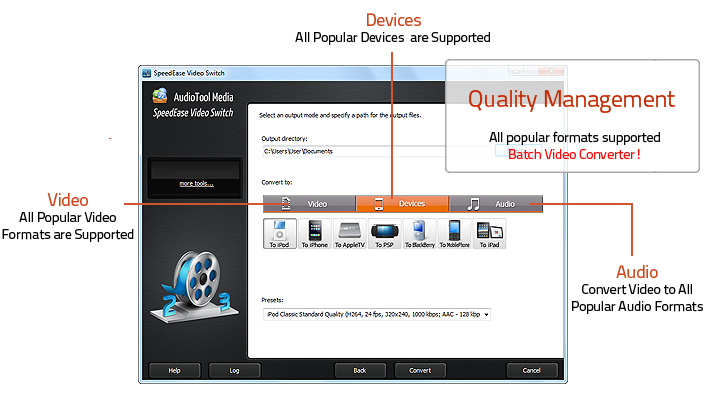Open the Log button

pyautogui.click(x=235, y=371)
